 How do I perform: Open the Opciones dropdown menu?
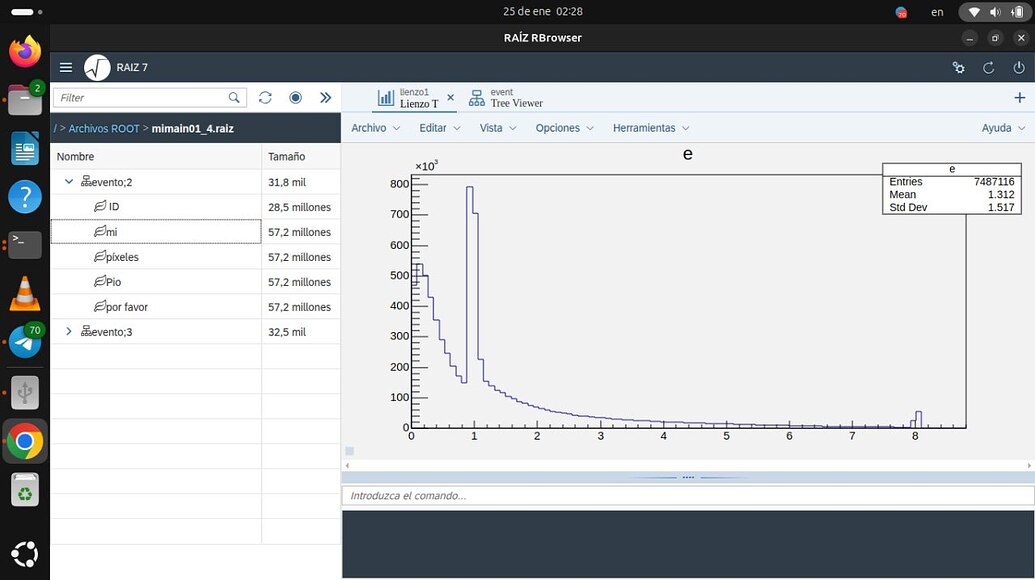564,128
